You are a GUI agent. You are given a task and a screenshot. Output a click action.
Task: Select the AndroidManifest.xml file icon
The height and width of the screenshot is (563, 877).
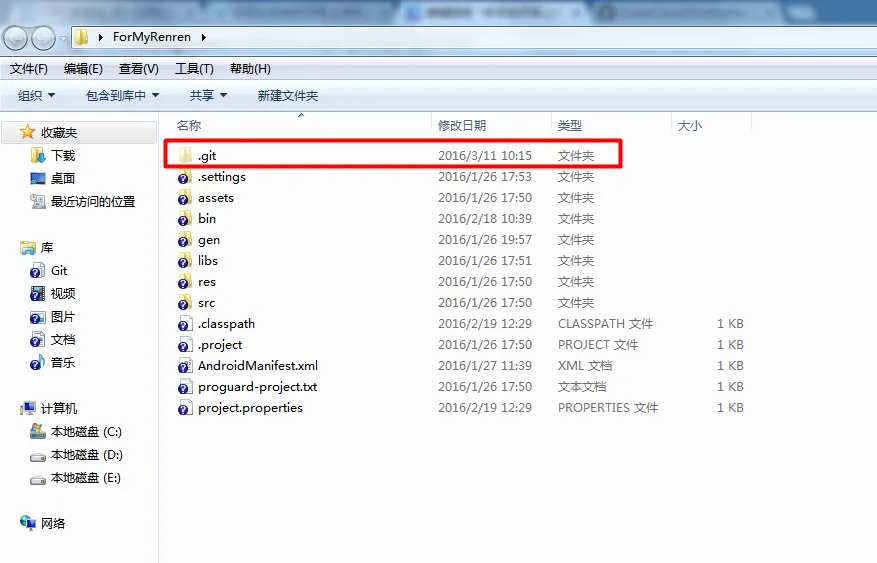pyautogui.click(x=185, y=366)
